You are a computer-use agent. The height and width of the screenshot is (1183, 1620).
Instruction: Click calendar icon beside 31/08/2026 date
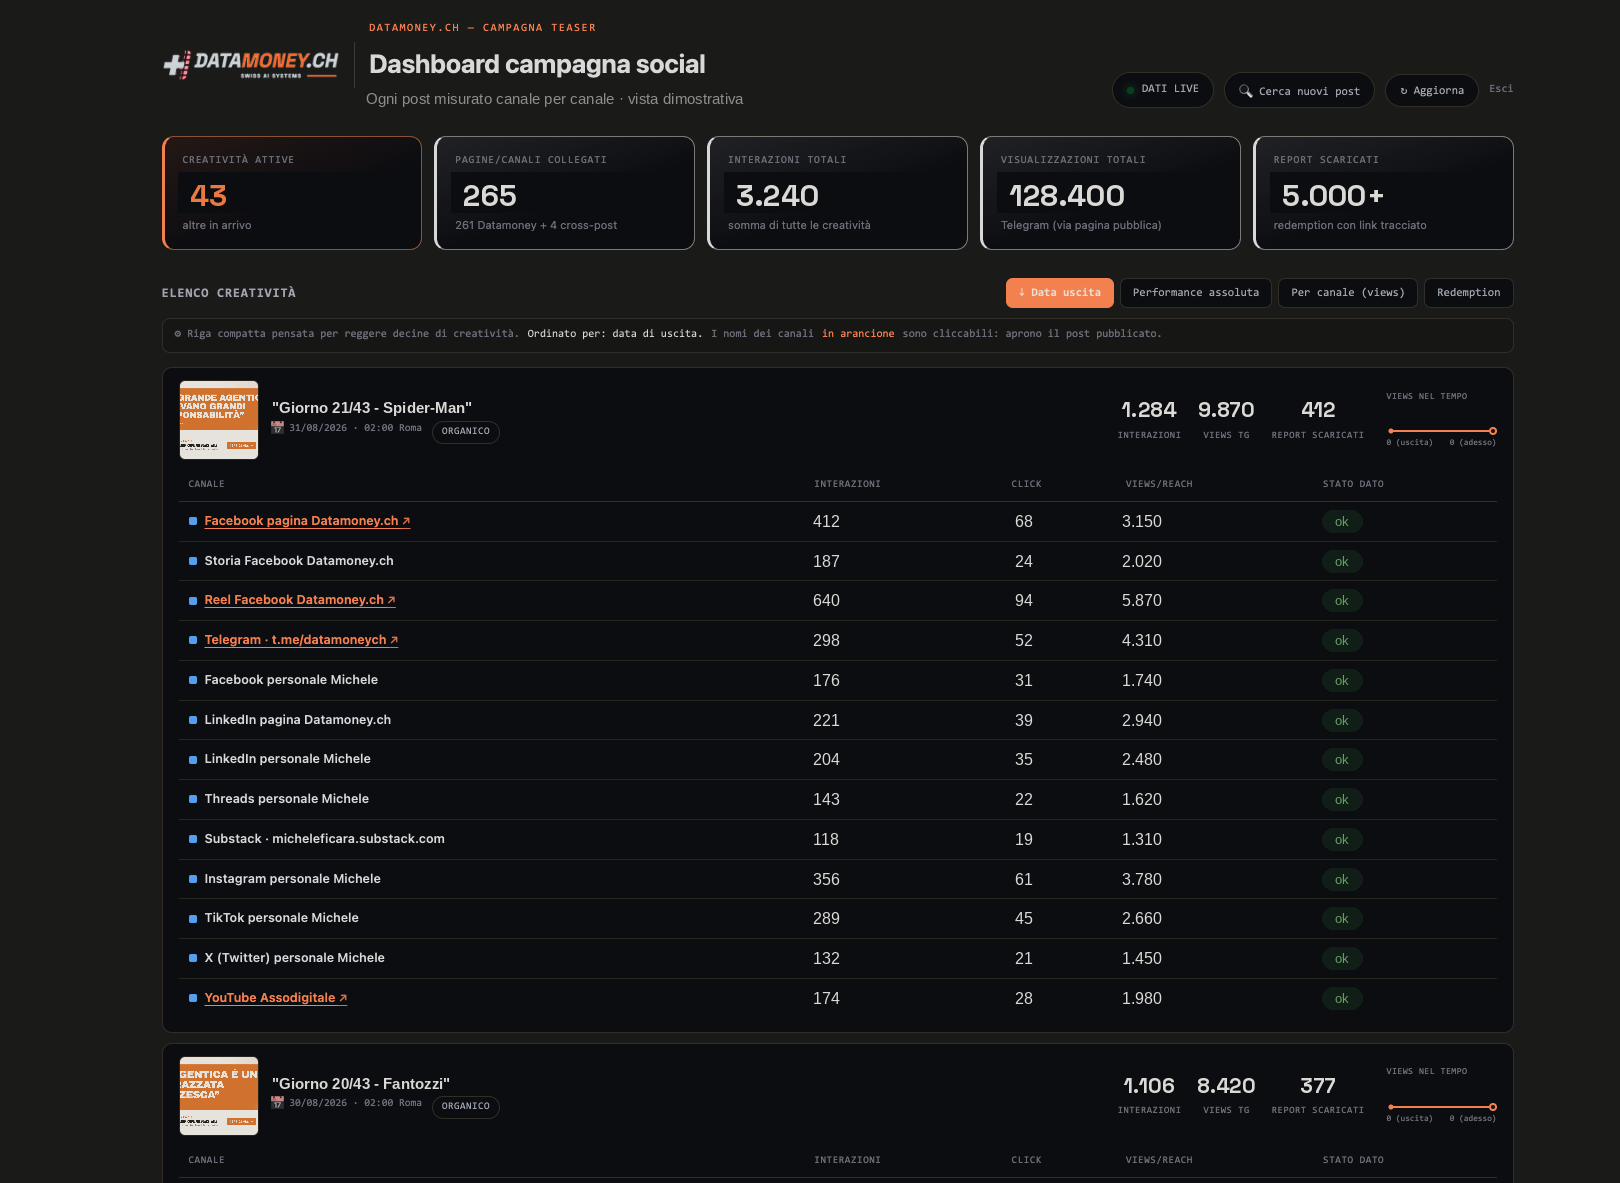point(278,428)
